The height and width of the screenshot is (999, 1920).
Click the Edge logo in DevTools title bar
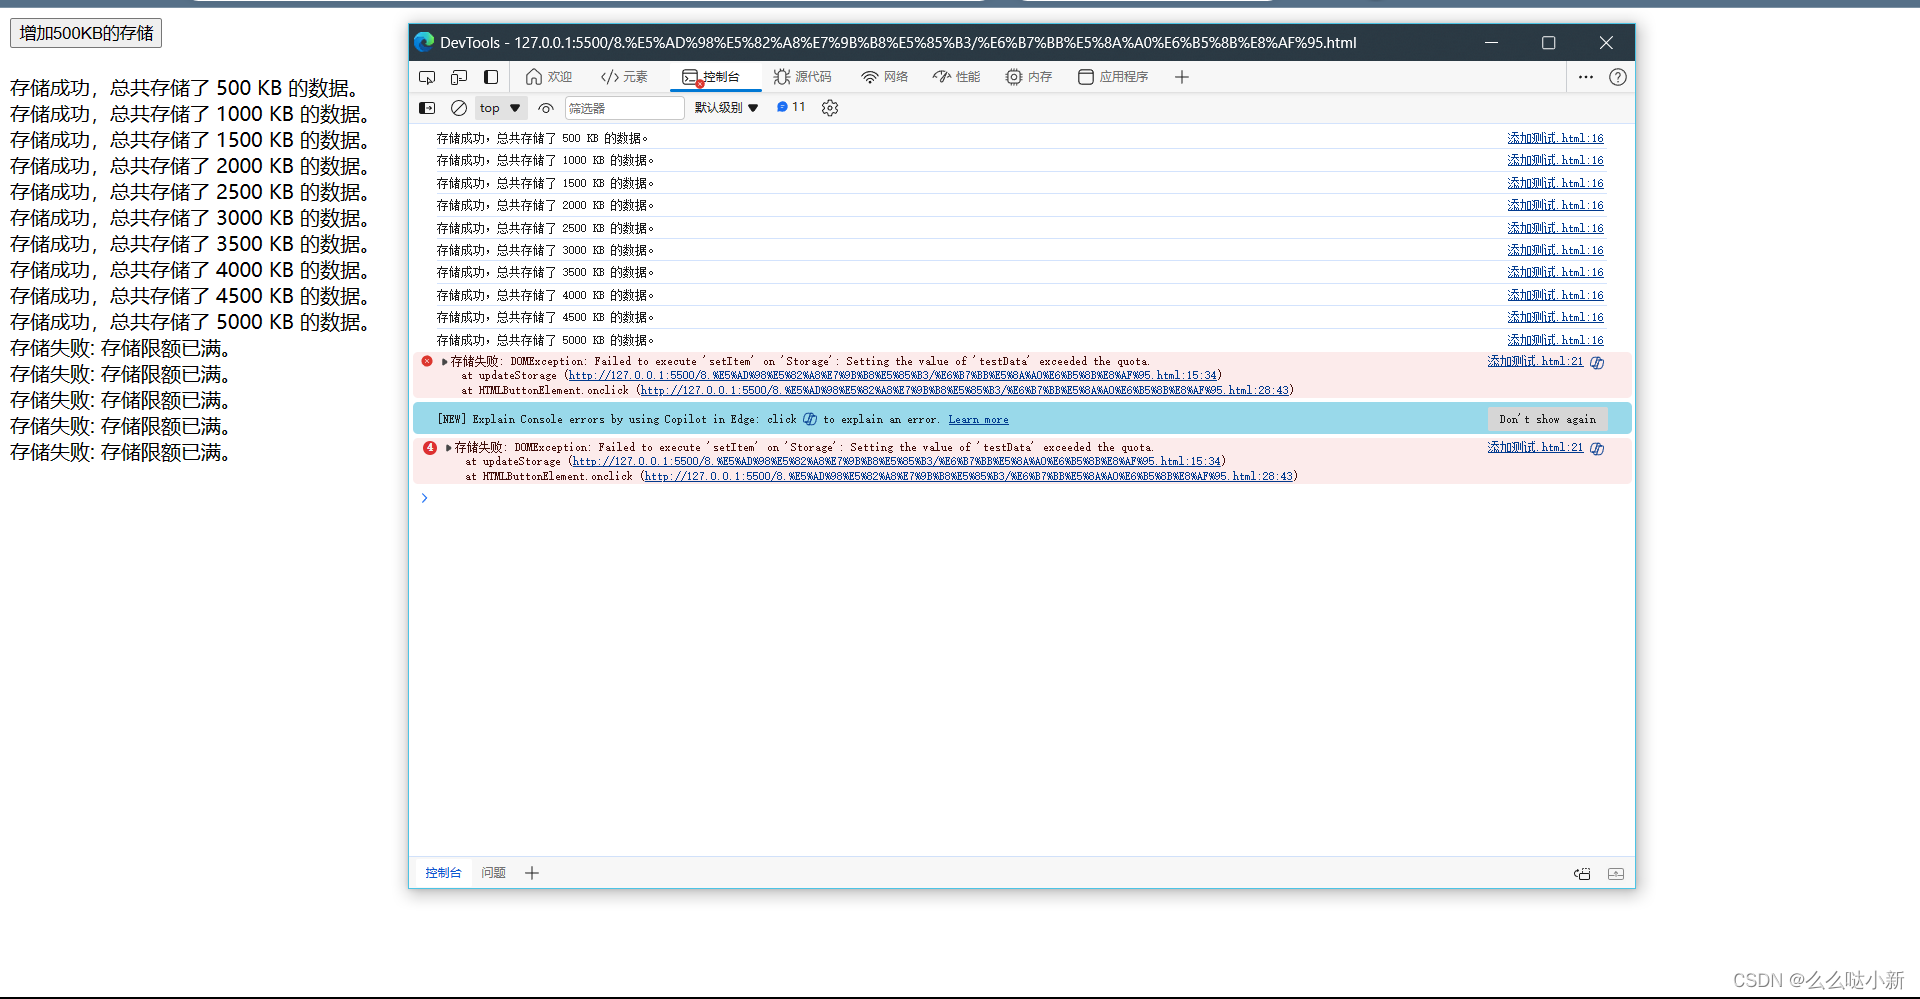424,42
